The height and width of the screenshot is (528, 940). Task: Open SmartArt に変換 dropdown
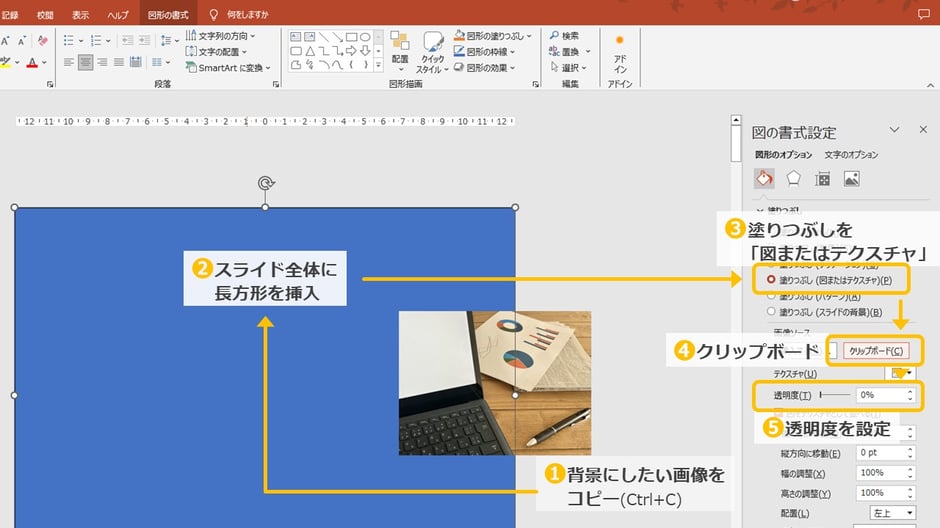point(228,68)
